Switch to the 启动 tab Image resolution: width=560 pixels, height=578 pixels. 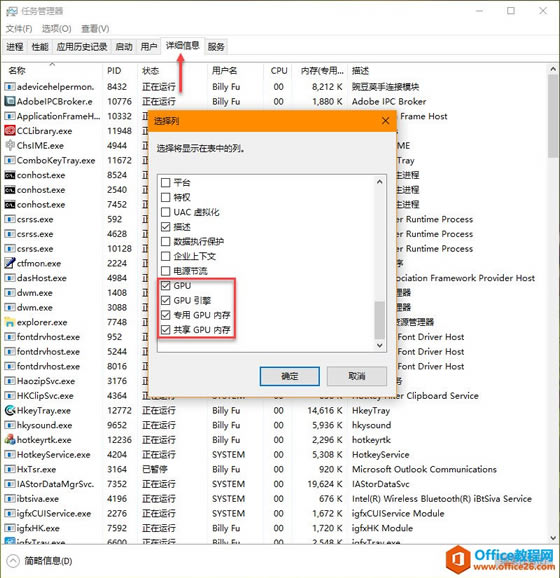(124, 47)
